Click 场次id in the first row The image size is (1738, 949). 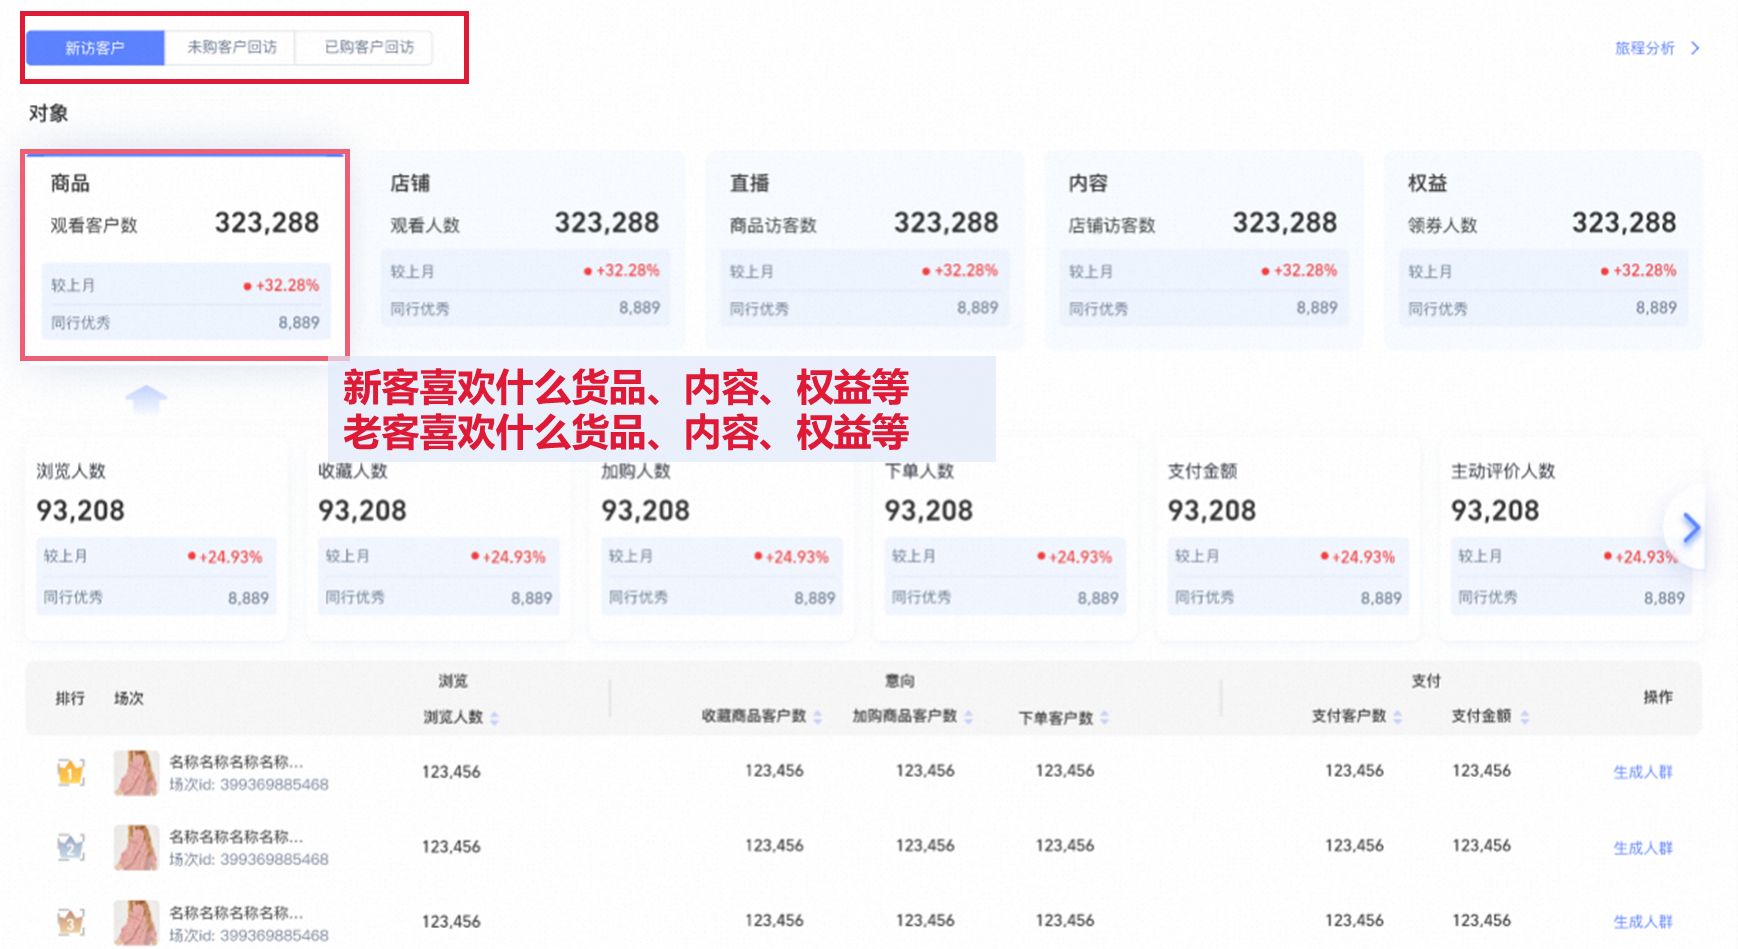coord(249,785)
